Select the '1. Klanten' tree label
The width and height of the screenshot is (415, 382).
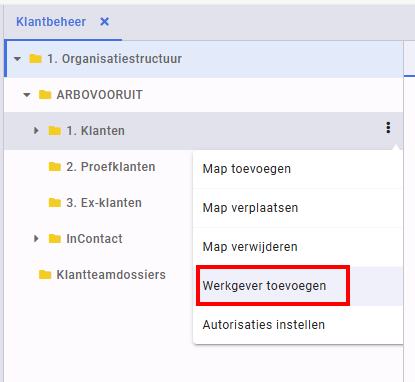[95, 131]
